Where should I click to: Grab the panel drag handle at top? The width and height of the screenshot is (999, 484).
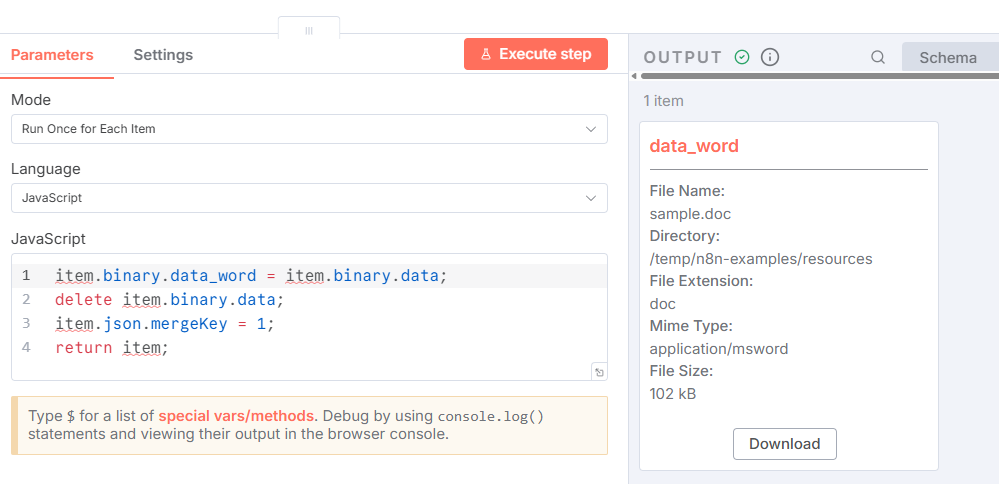(309, 31)
